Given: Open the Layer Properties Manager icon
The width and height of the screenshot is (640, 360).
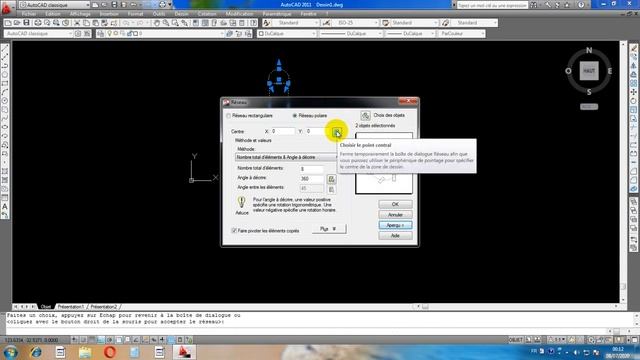Looking at the screenshot, I should click(x=100, y=34).
